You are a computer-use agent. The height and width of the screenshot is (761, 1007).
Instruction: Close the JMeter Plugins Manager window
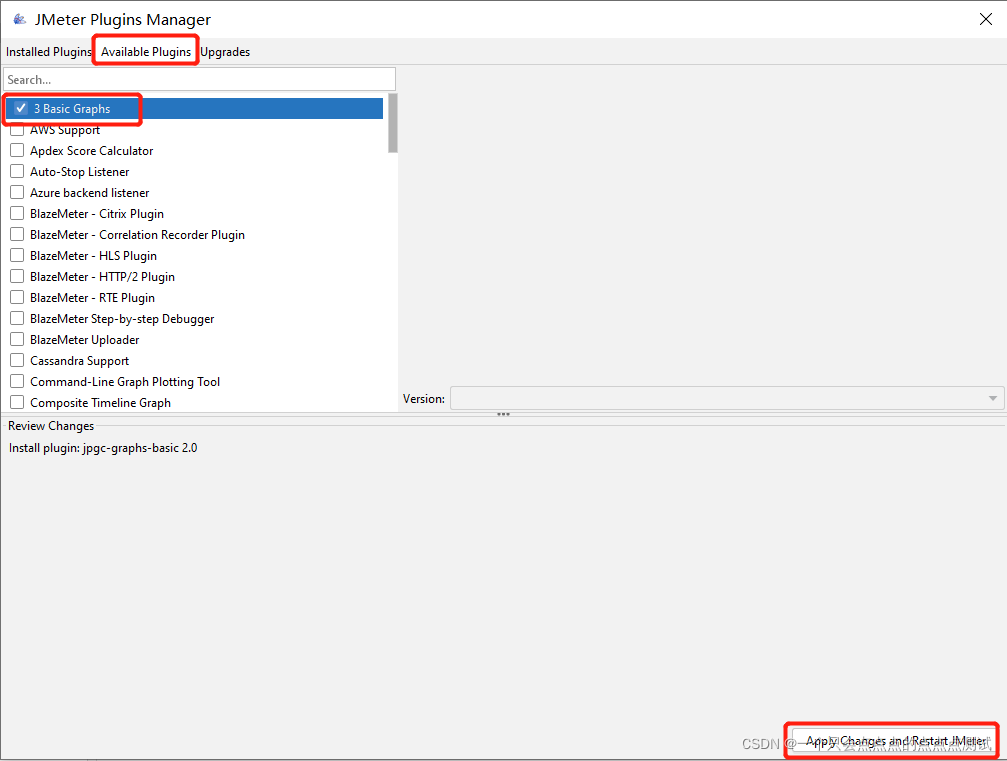coord(986,19)
